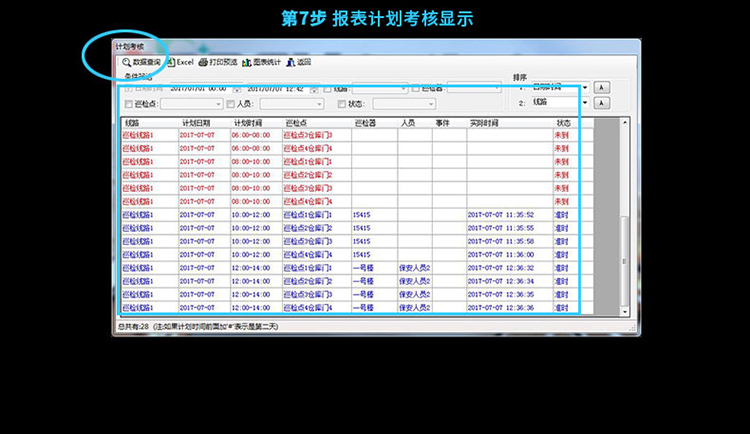The image size is (750, 434).
Task: Open the 状态 dropdown list
Action: (x=431, y=103)
